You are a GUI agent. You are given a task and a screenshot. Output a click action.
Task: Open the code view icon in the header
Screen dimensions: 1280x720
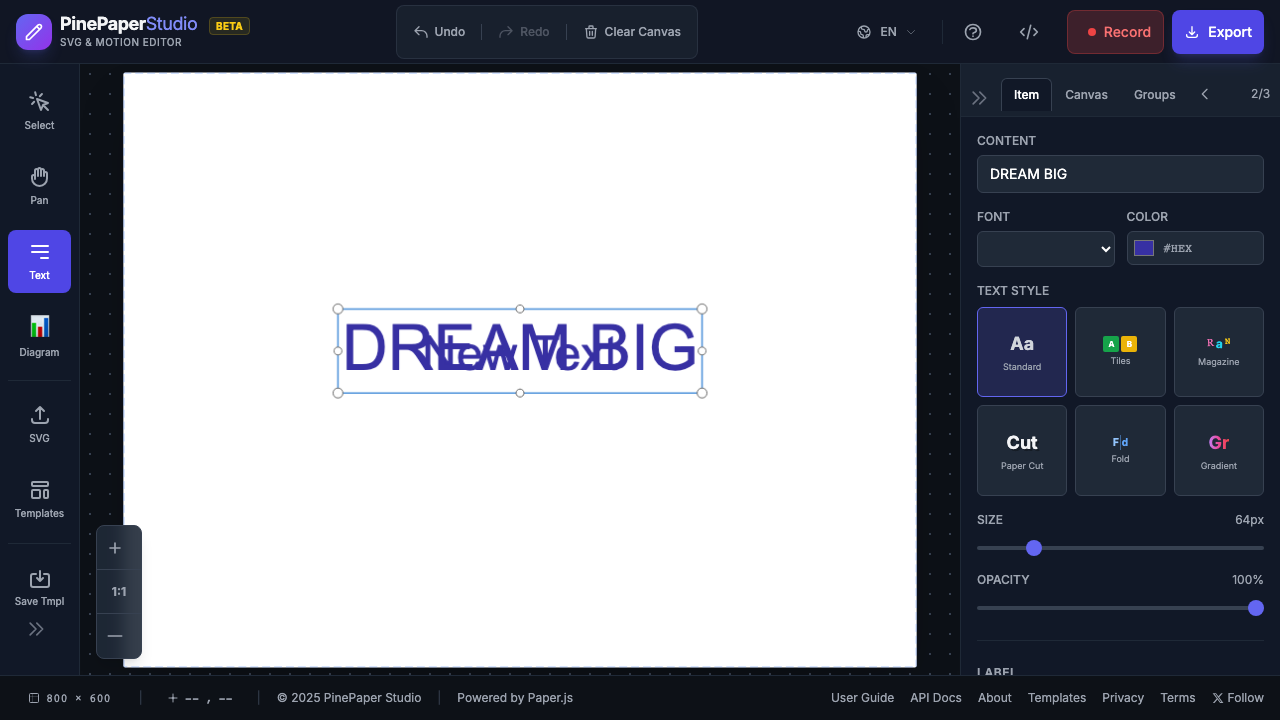[1029, 31]
